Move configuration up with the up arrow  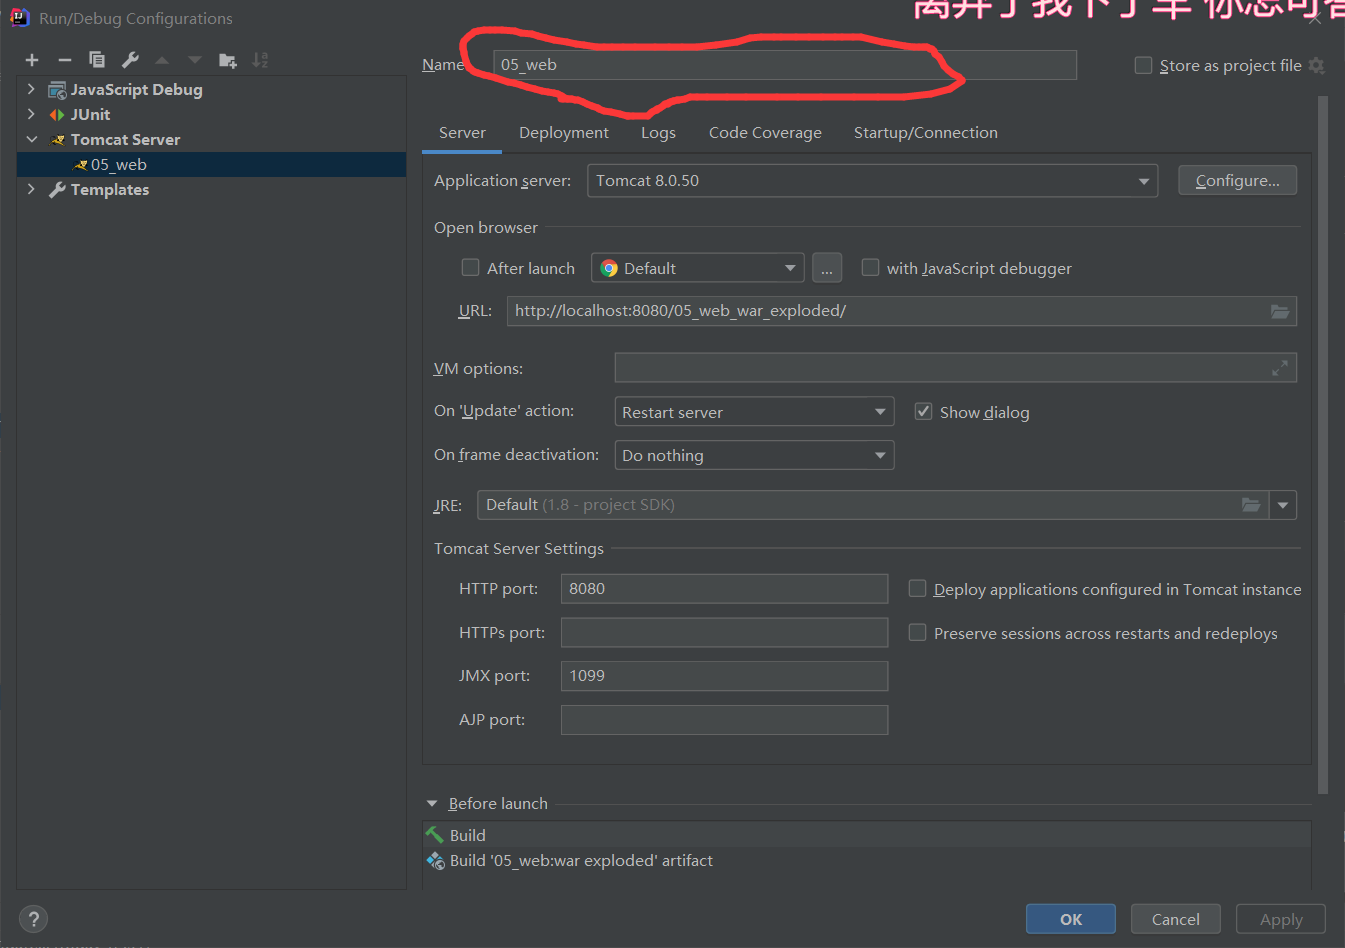[162, 60]
